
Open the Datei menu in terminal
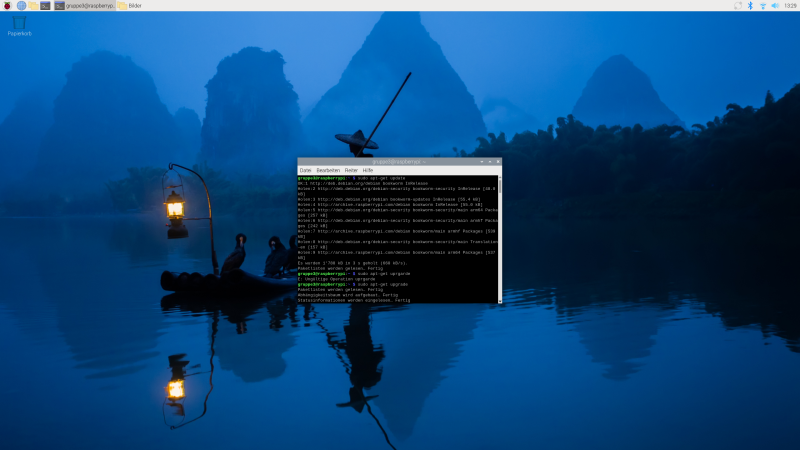(x=306, y=170)
